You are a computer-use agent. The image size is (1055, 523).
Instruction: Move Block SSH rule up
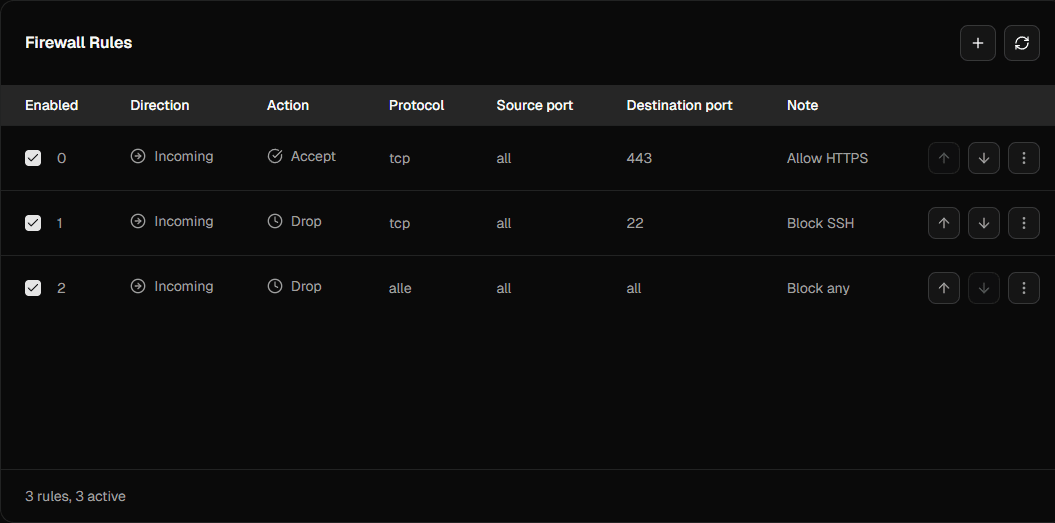tap(943, 223)
